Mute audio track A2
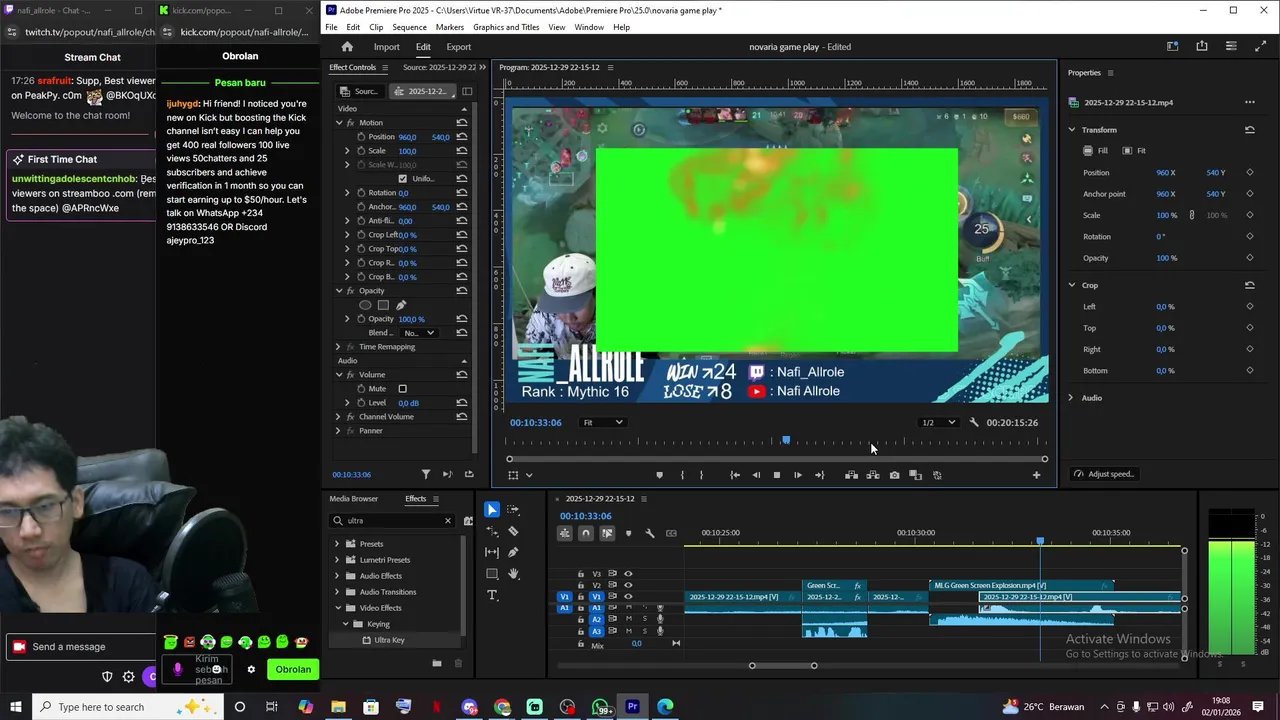This screenshot has width=1280, height=720. point(628,619)
